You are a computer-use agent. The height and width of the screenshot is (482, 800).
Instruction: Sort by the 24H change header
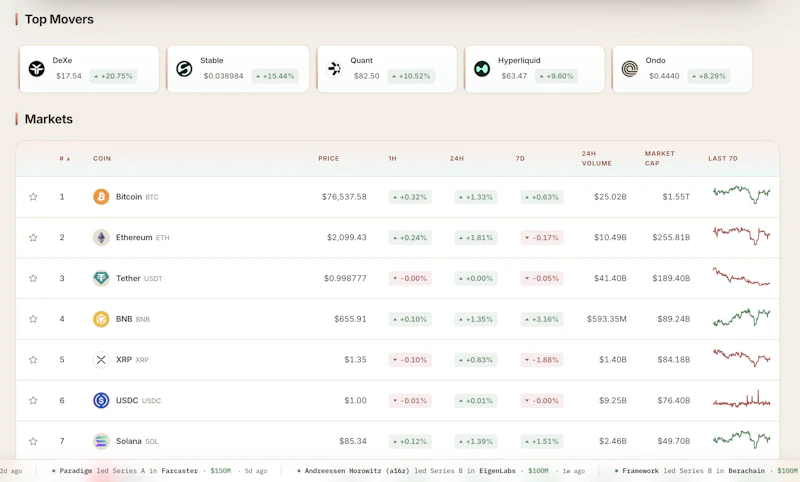pos(457,159)
